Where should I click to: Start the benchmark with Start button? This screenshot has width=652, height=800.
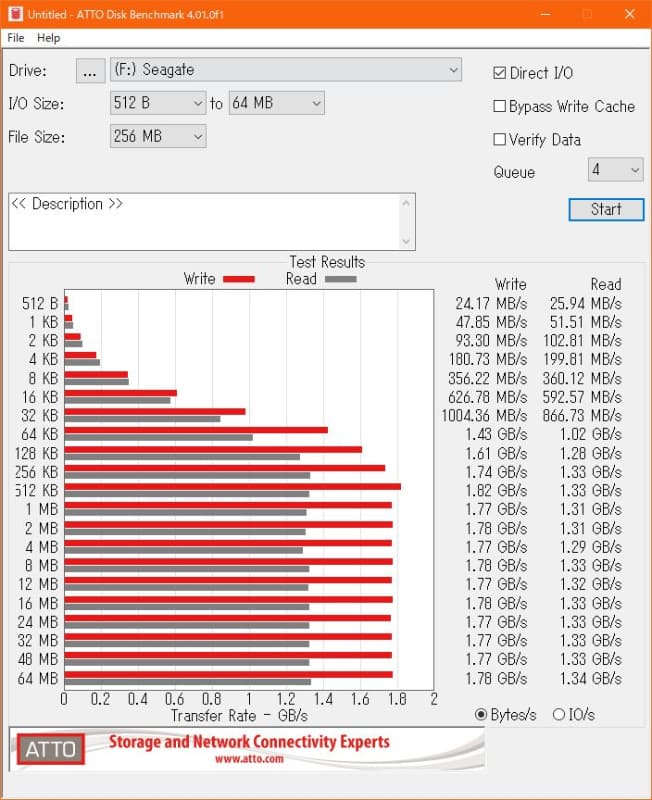[606, 209]
